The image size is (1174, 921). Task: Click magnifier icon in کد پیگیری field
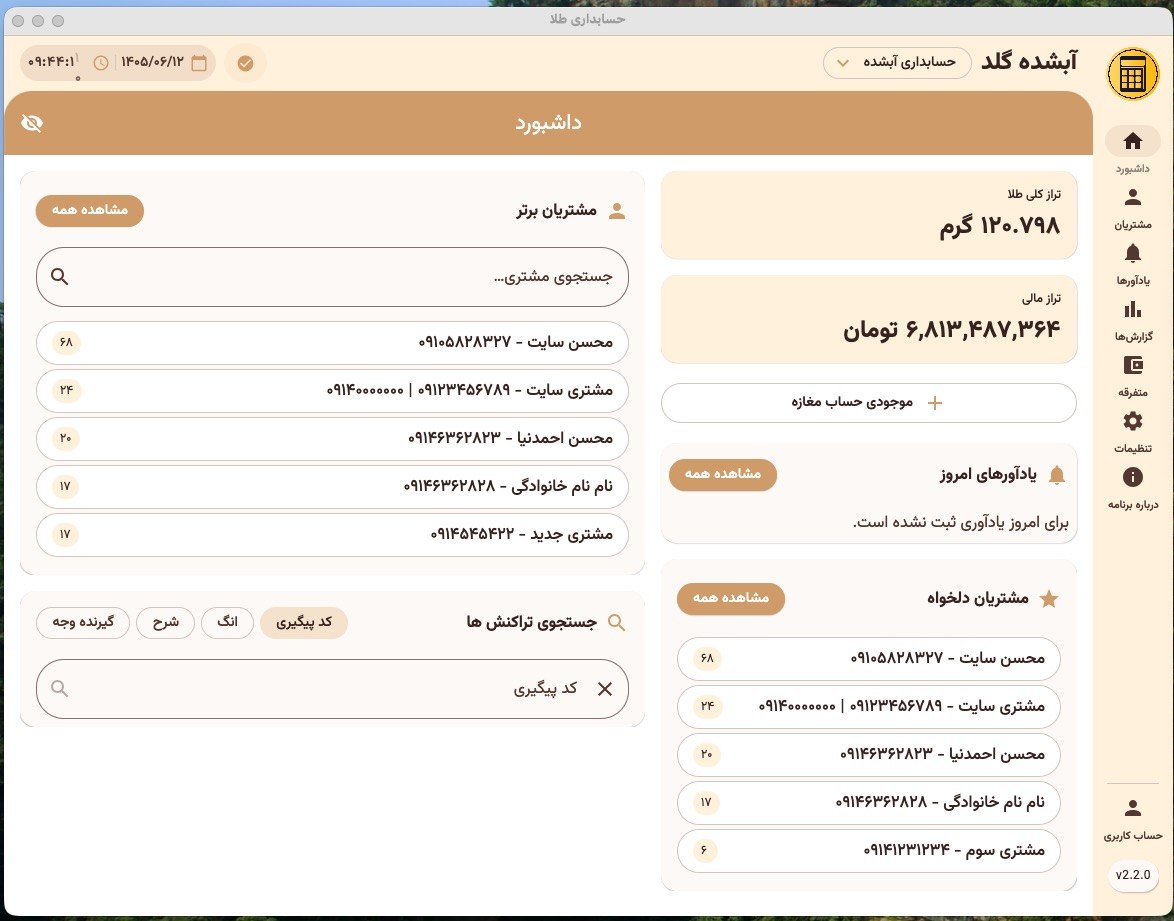[60, 689]
